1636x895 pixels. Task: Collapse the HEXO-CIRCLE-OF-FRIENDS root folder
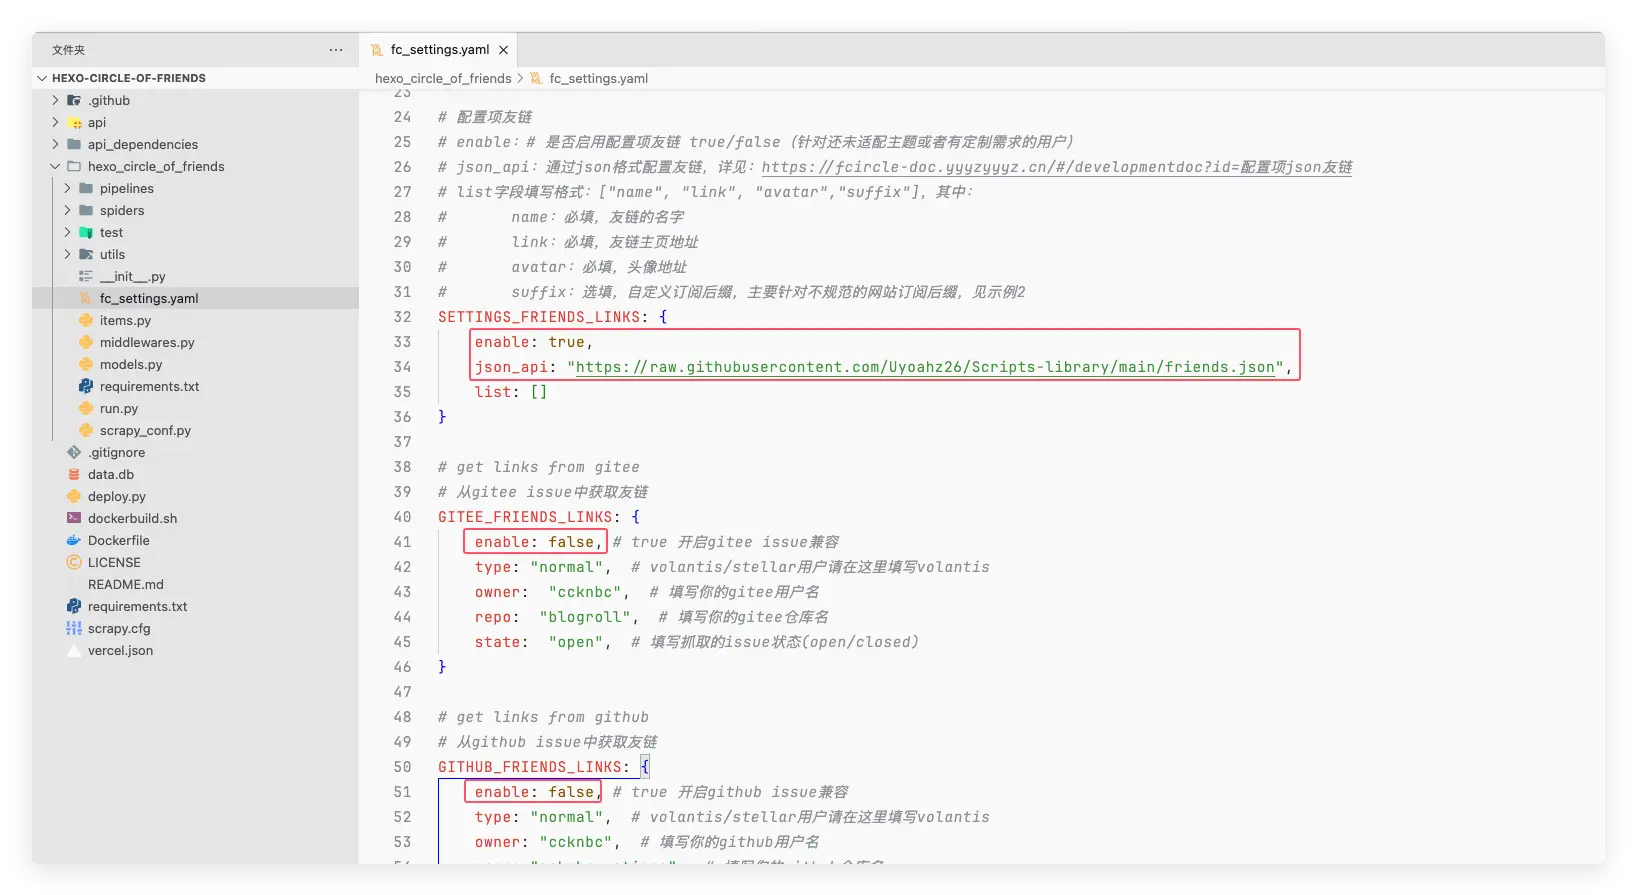click(x=42, y=78)
